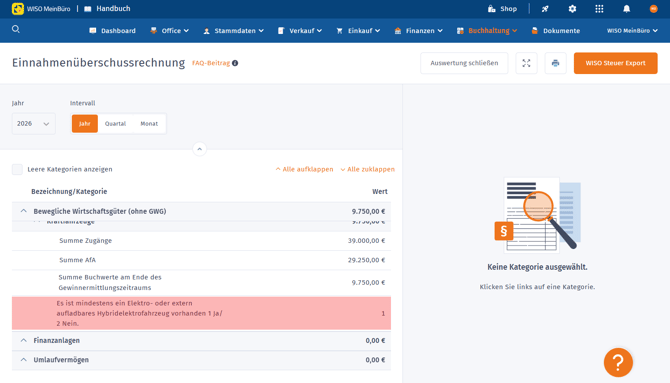The width and height of the screenshot is (670, 383).
Task: Toggle fullscreen view of the report
Action: [x=526, y=63]
